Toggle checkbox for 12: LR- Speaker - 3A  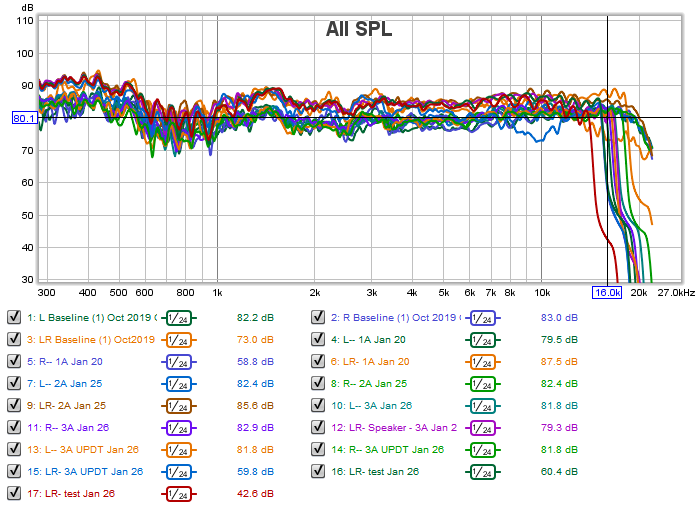(x=318, y=427)
